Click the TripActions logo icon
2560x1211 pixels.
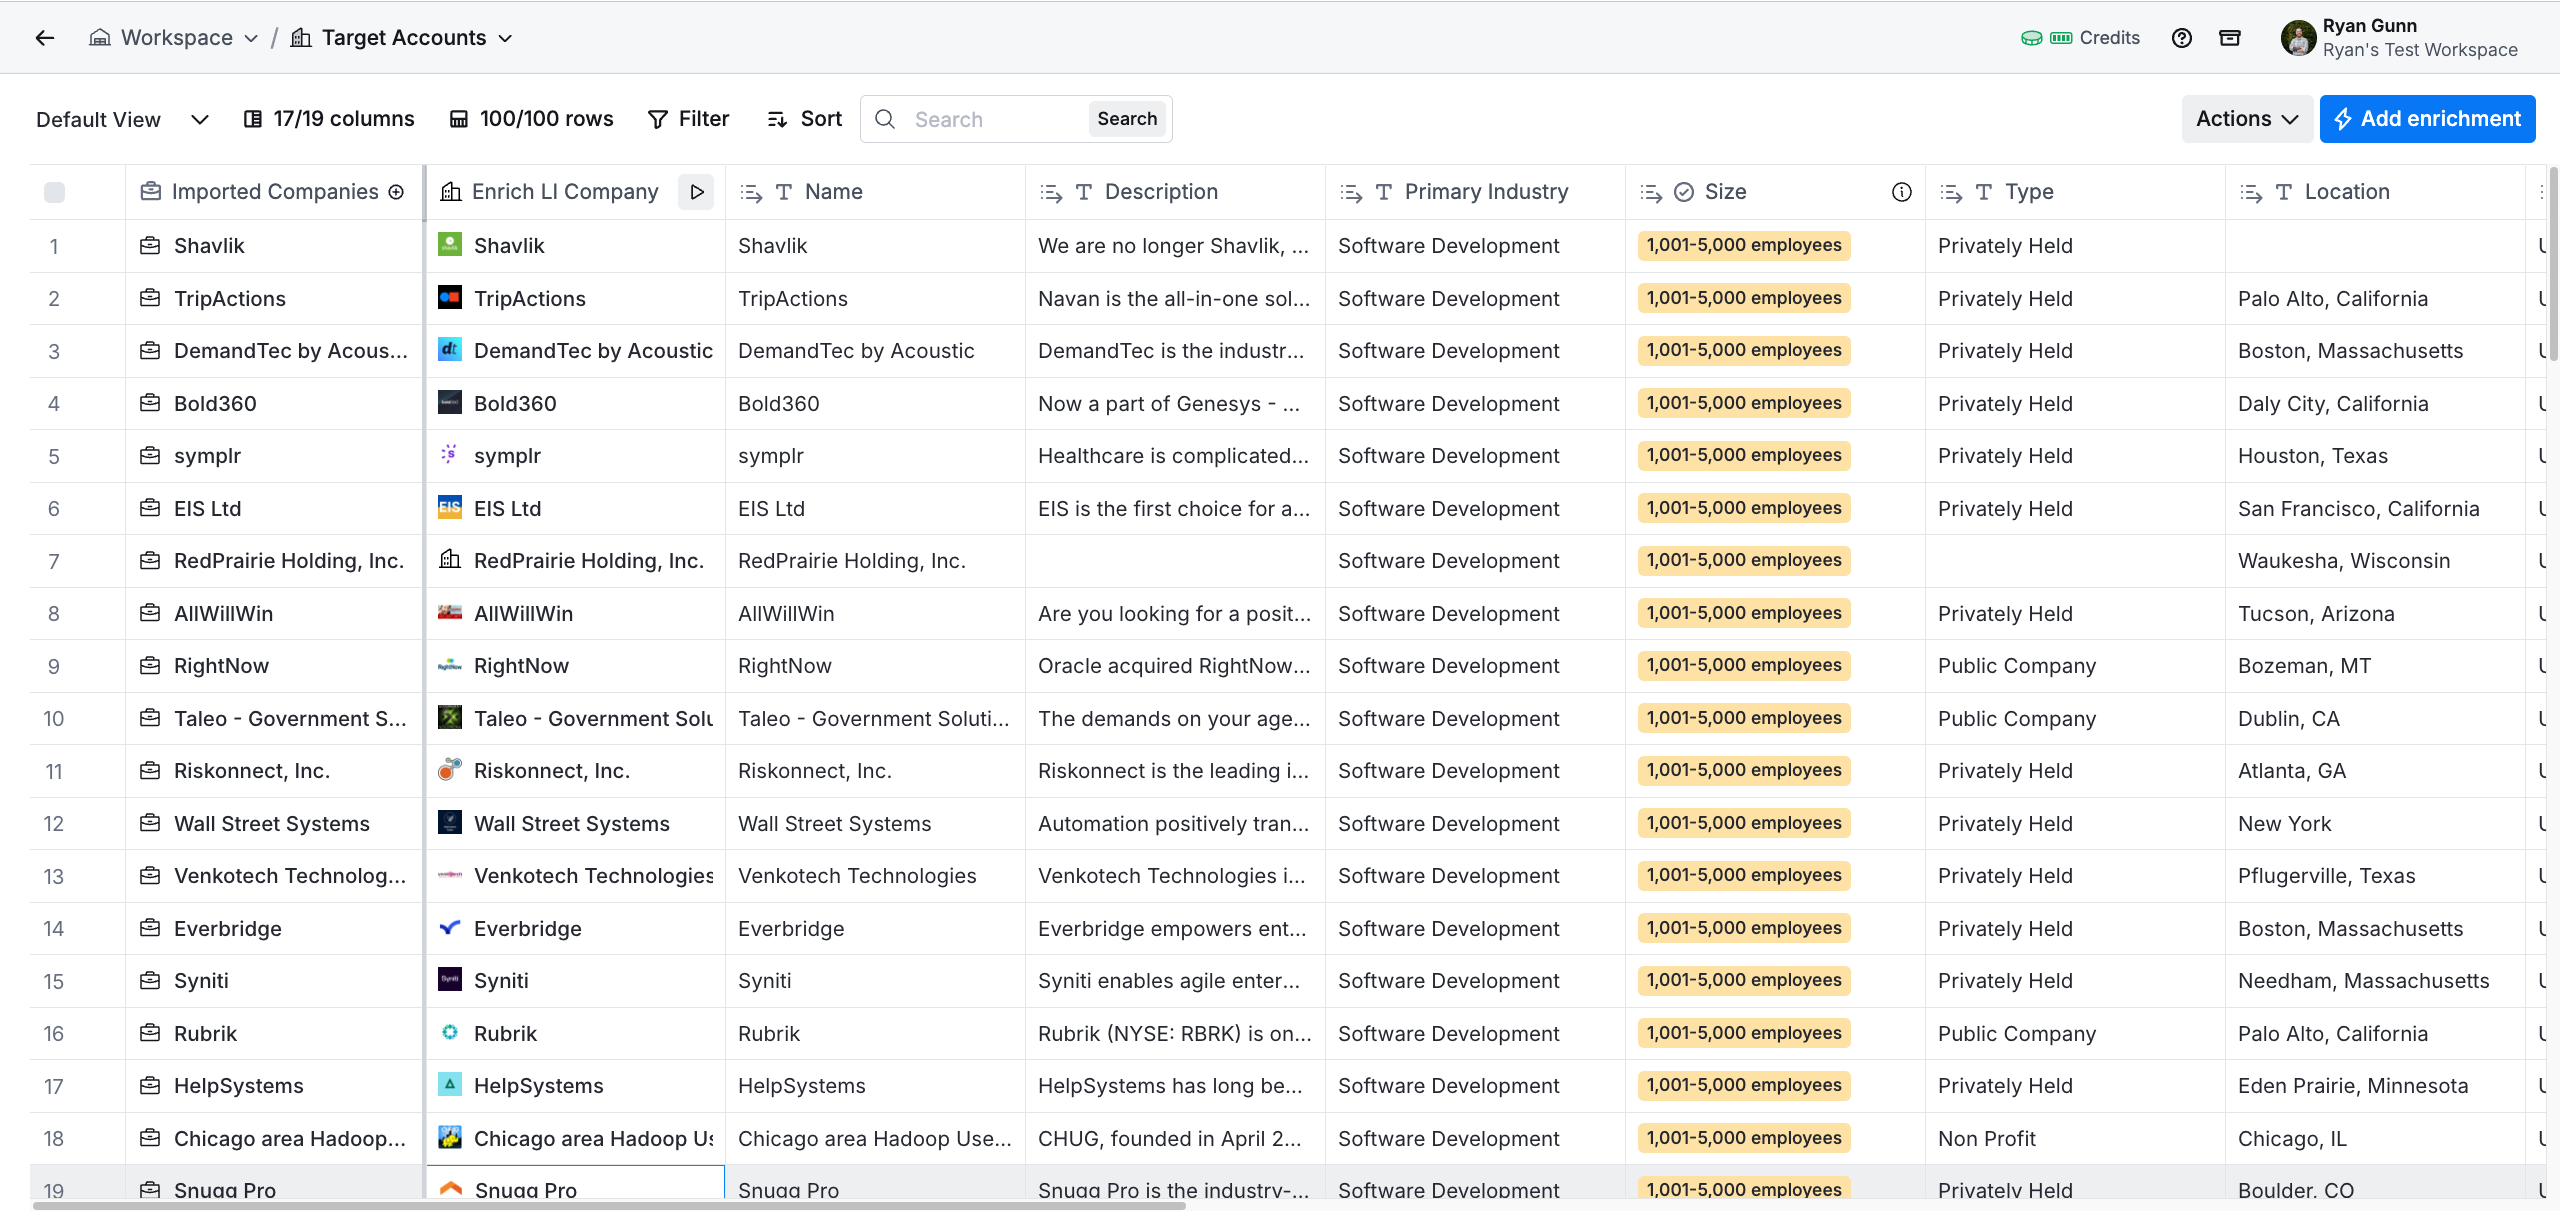[450, 298]
